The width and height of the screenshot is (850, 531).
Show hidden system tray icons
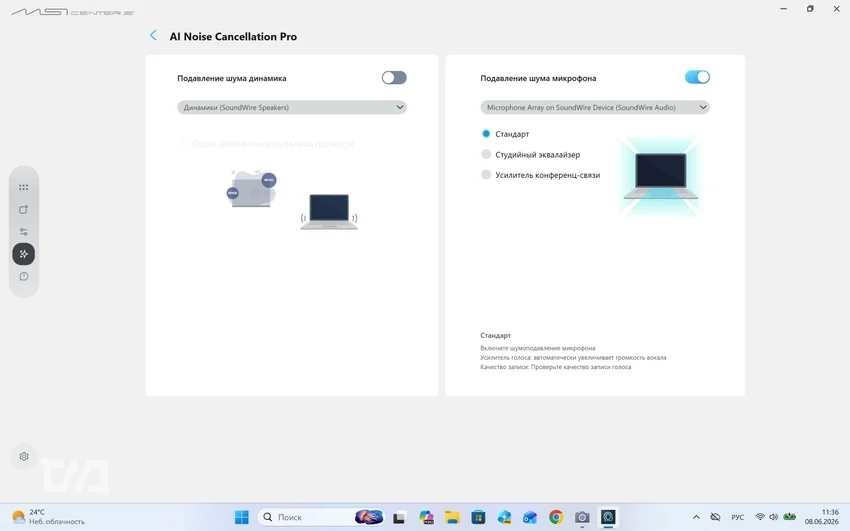click(x=697, y=517)
